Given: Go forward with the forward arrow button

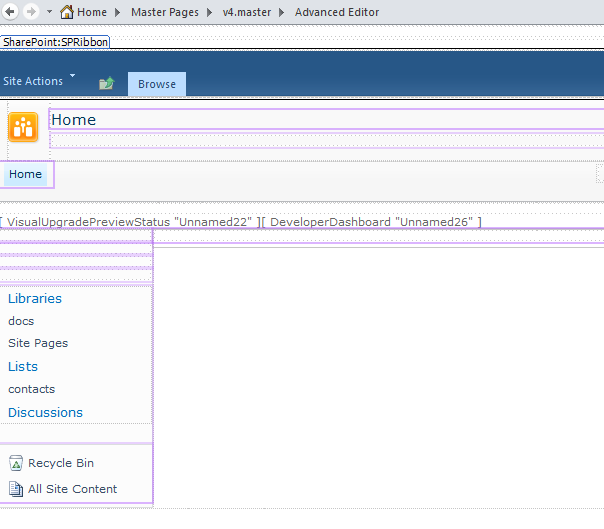Looking at the screenshot, I should coord(31,12).
